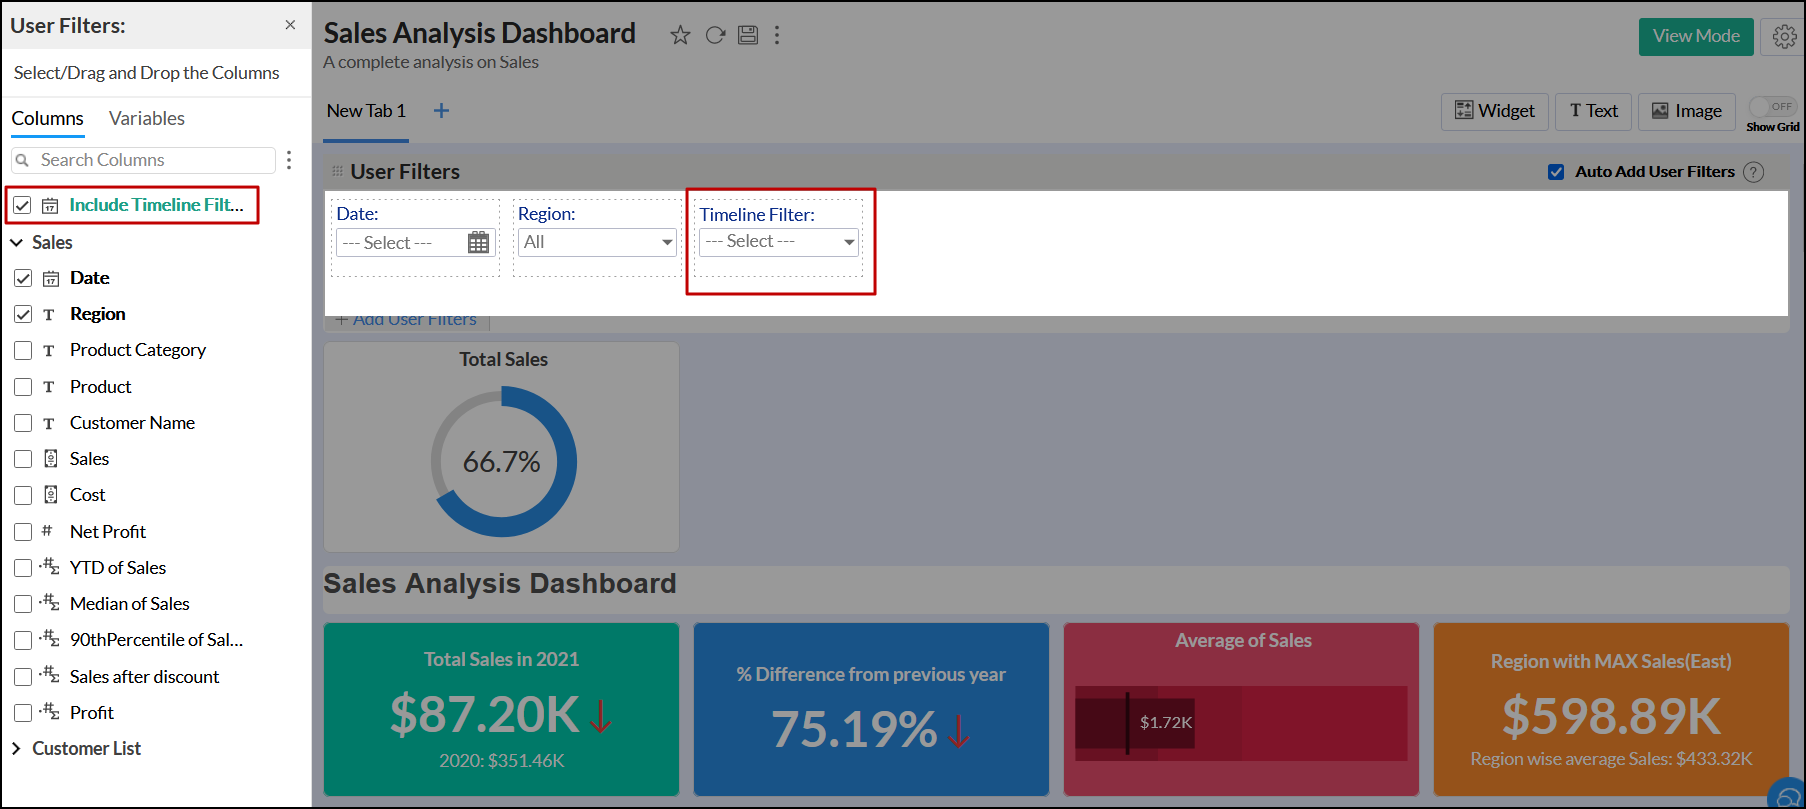This screenshot has width=1806, height=809.
Task: Select the % Difference from previous year card
Action: (871, 710)
